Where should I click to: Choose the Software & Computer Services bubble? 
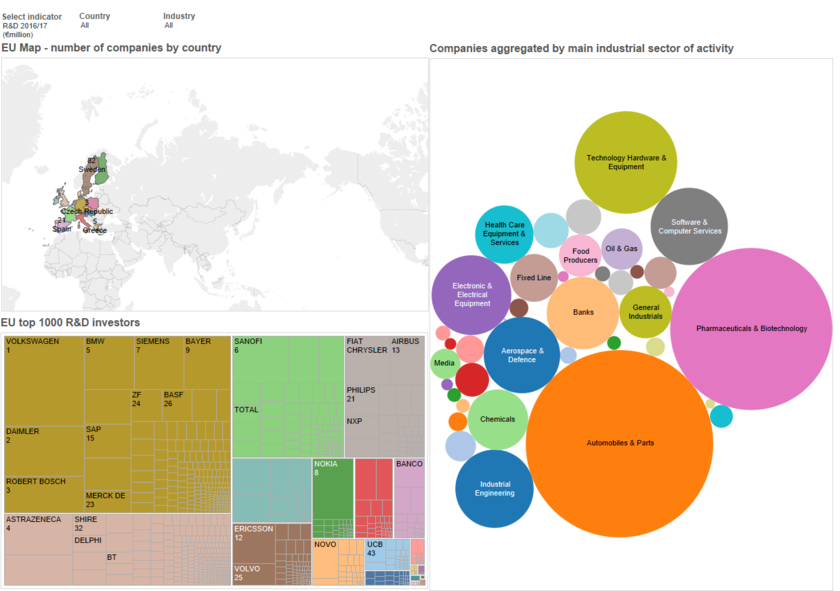point(689,226)
